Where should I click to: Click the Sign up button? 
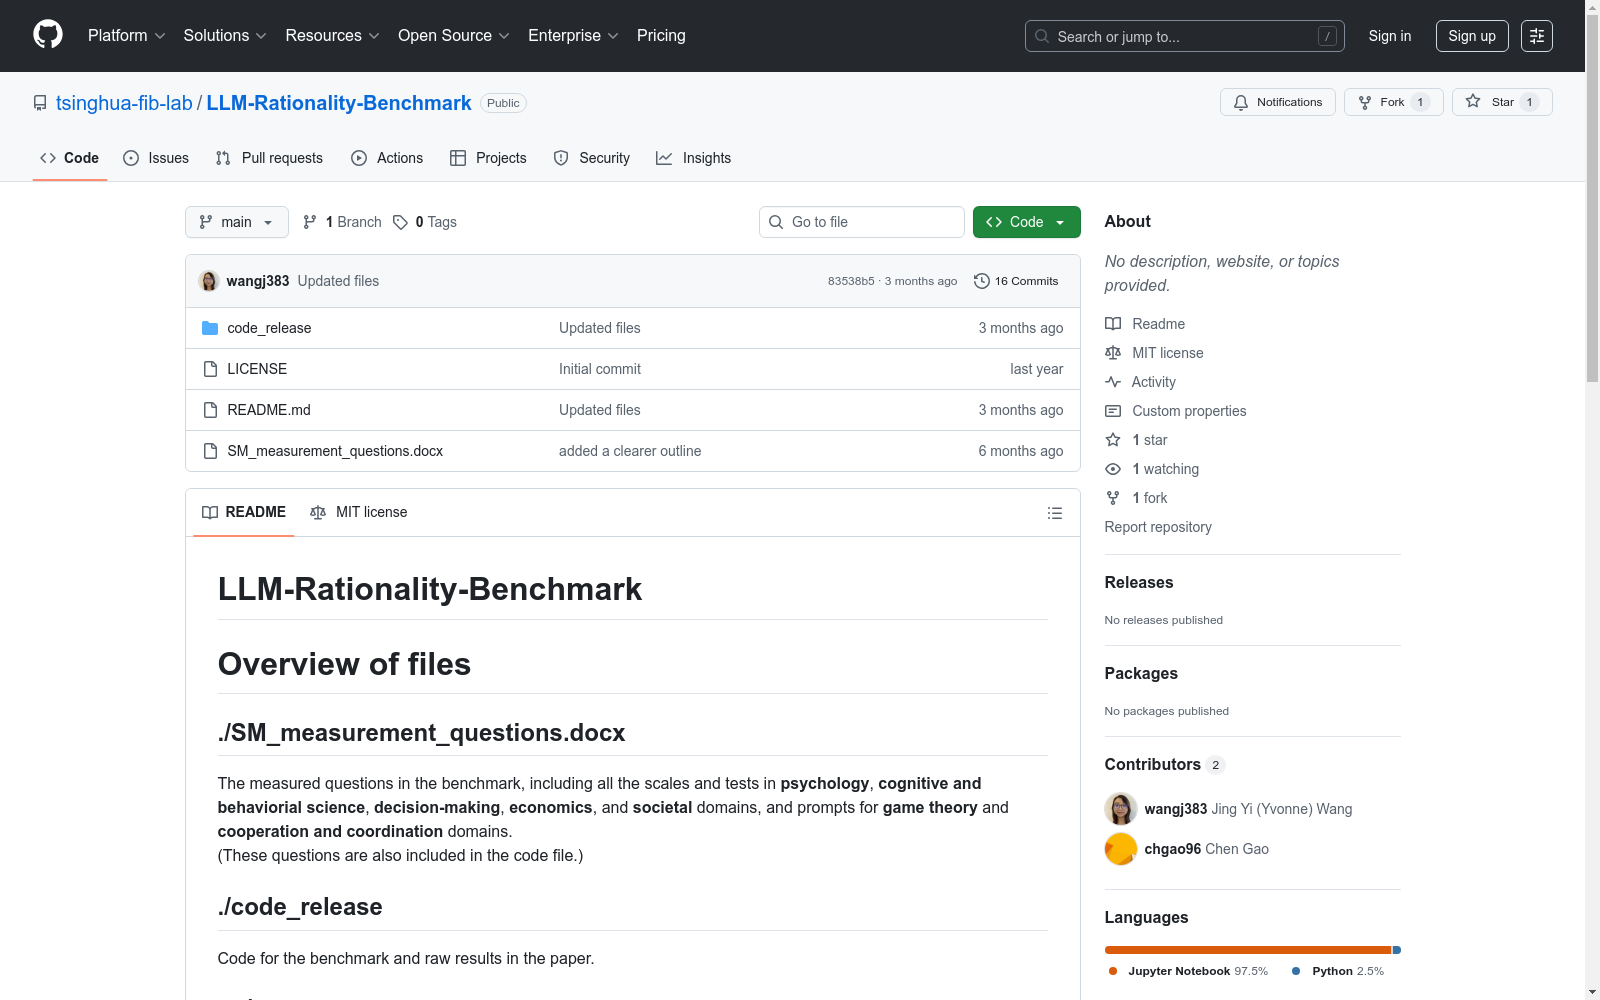(1472, 36)
